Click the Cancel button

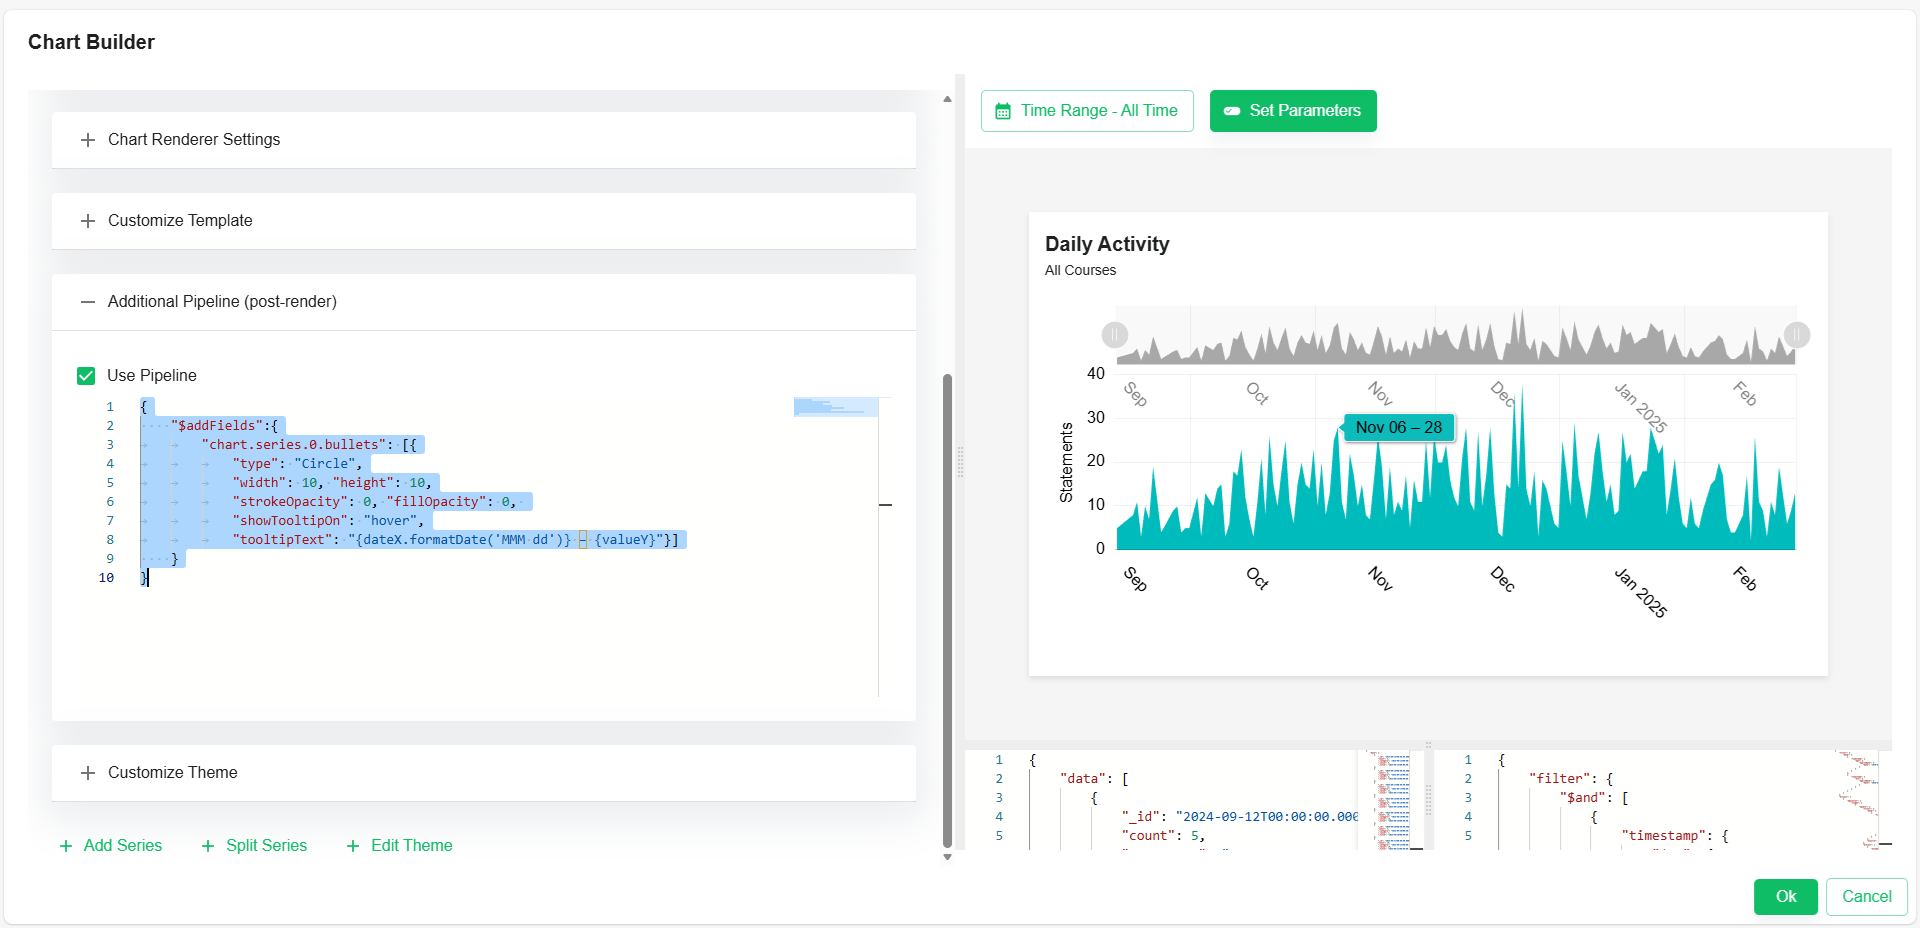(1867, 897)
